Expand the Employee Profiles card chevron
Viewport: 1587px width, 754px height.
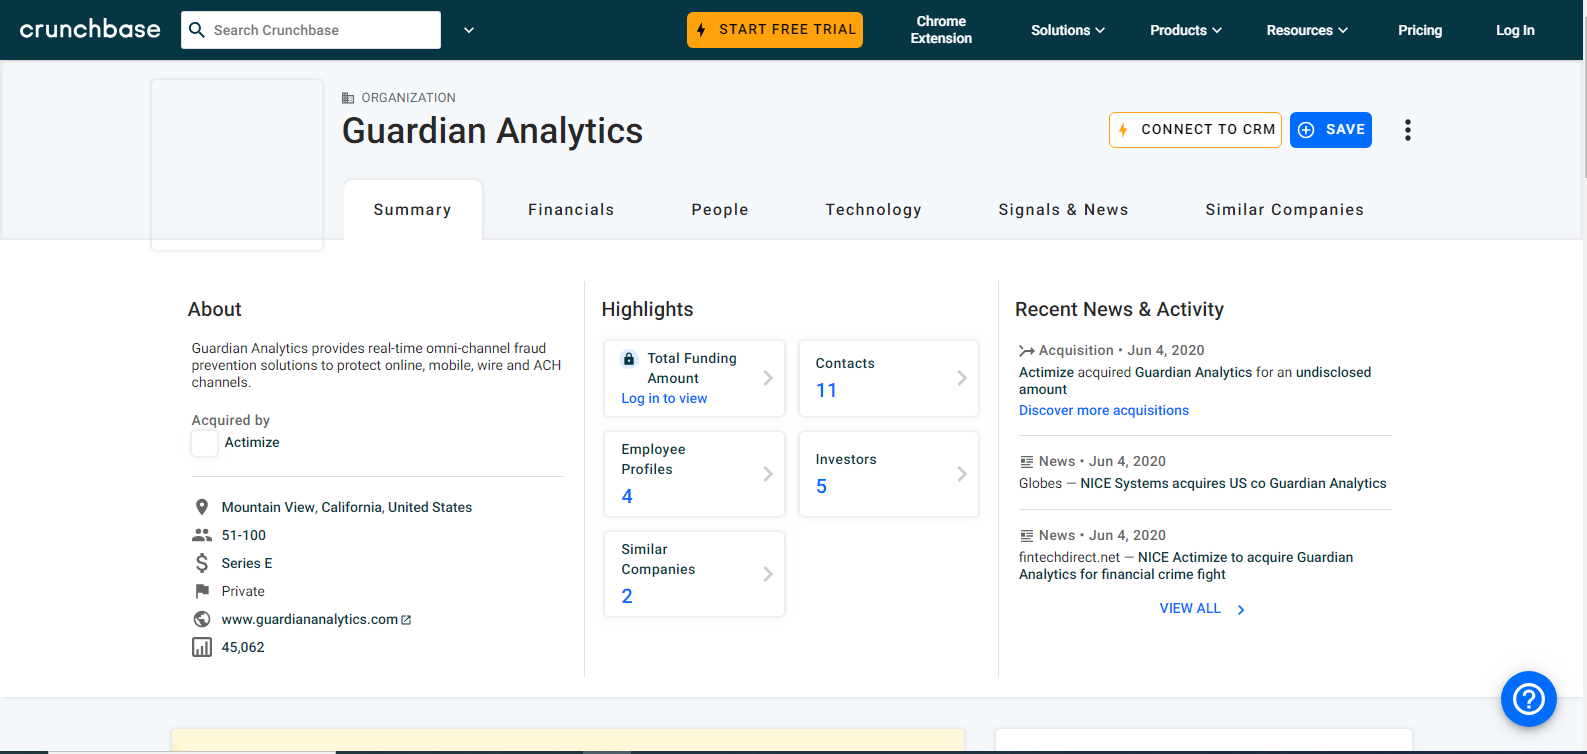[768, 474]
